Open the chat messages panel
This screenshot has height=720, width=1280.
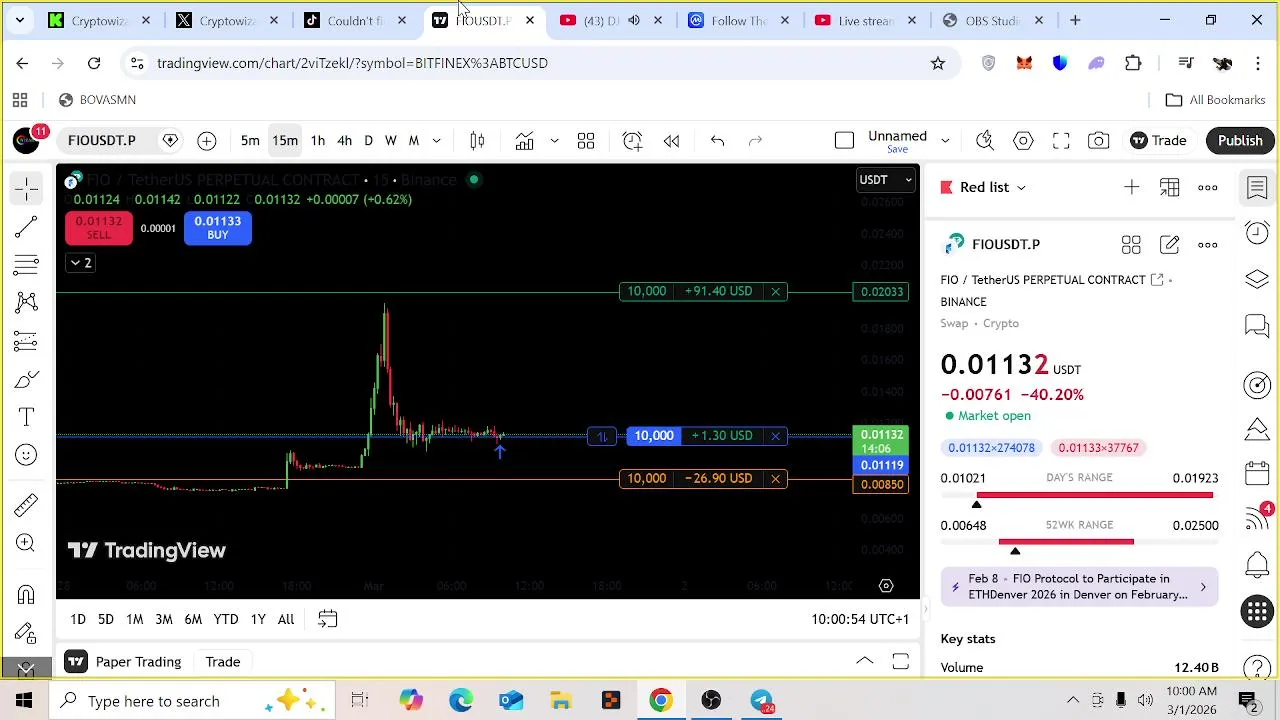point(1257,325)
